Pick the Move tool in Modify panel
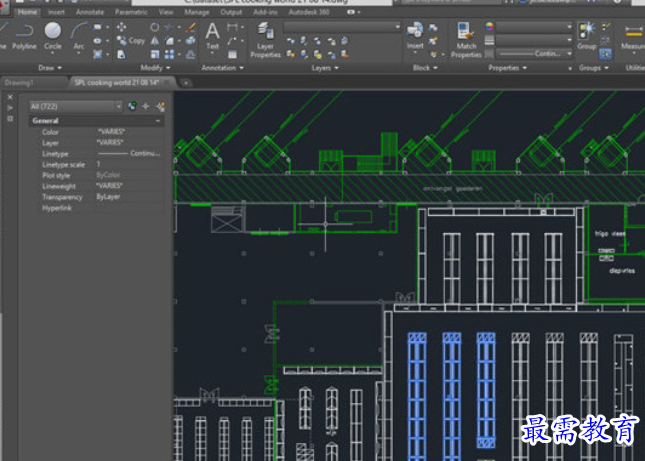The height and width of the screenshot is (461, 645). pos(121,27)
